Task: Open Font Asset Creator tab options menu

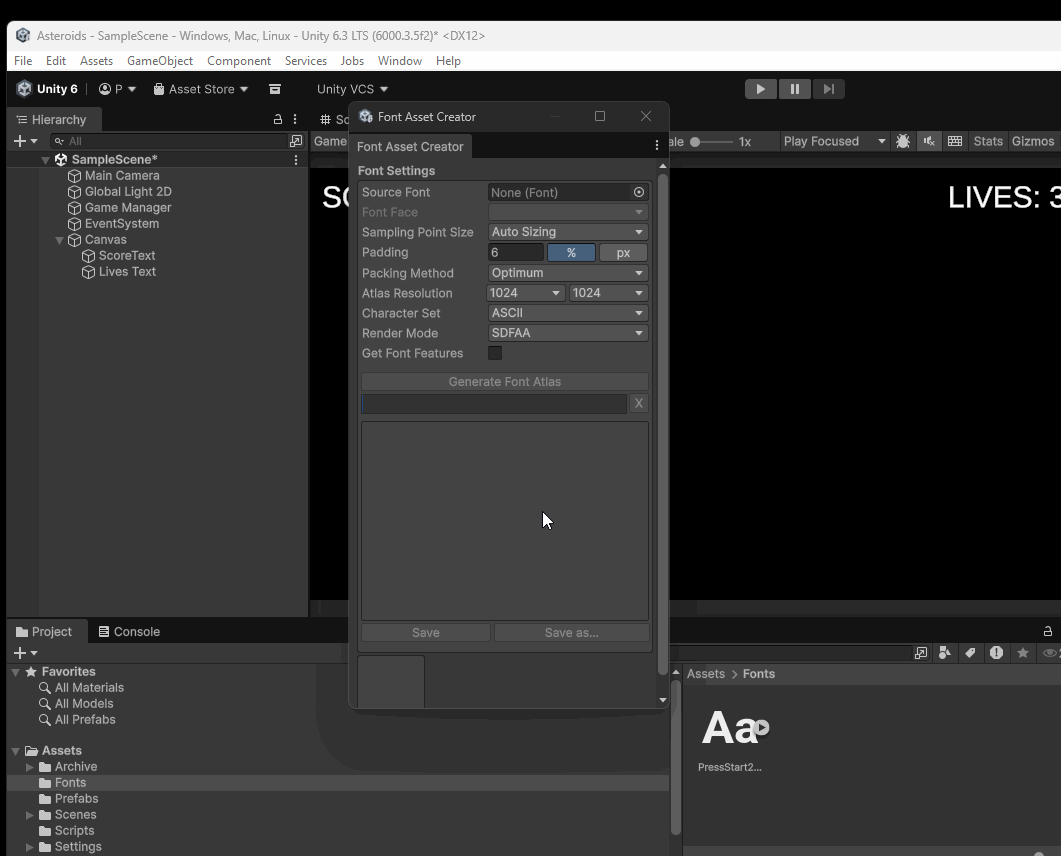Action: (x=656, y=145)
